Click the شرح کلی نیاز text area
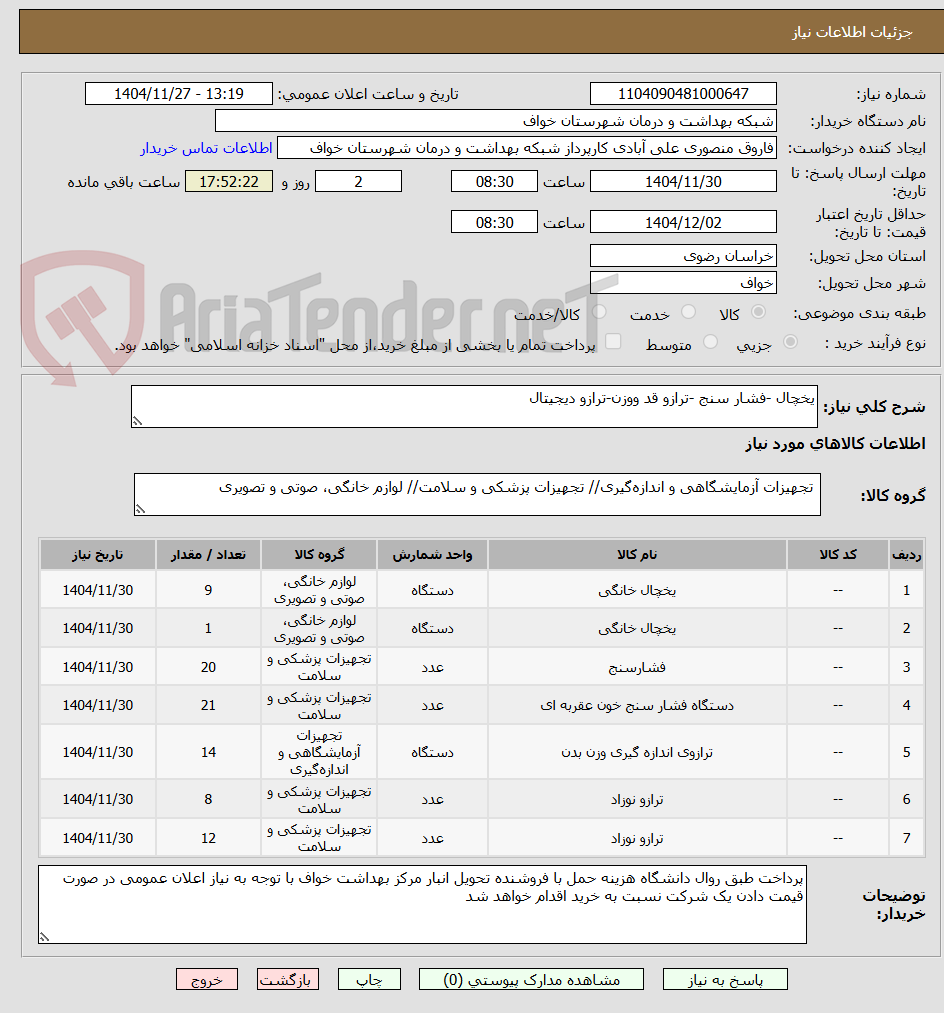This screenshot has height=1013, width=944. click(474, 406)
